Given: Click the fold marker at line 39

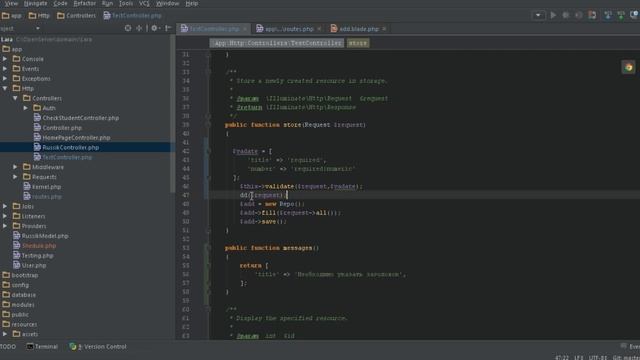Looking at the screenshot, I should (x=207, y=125).
